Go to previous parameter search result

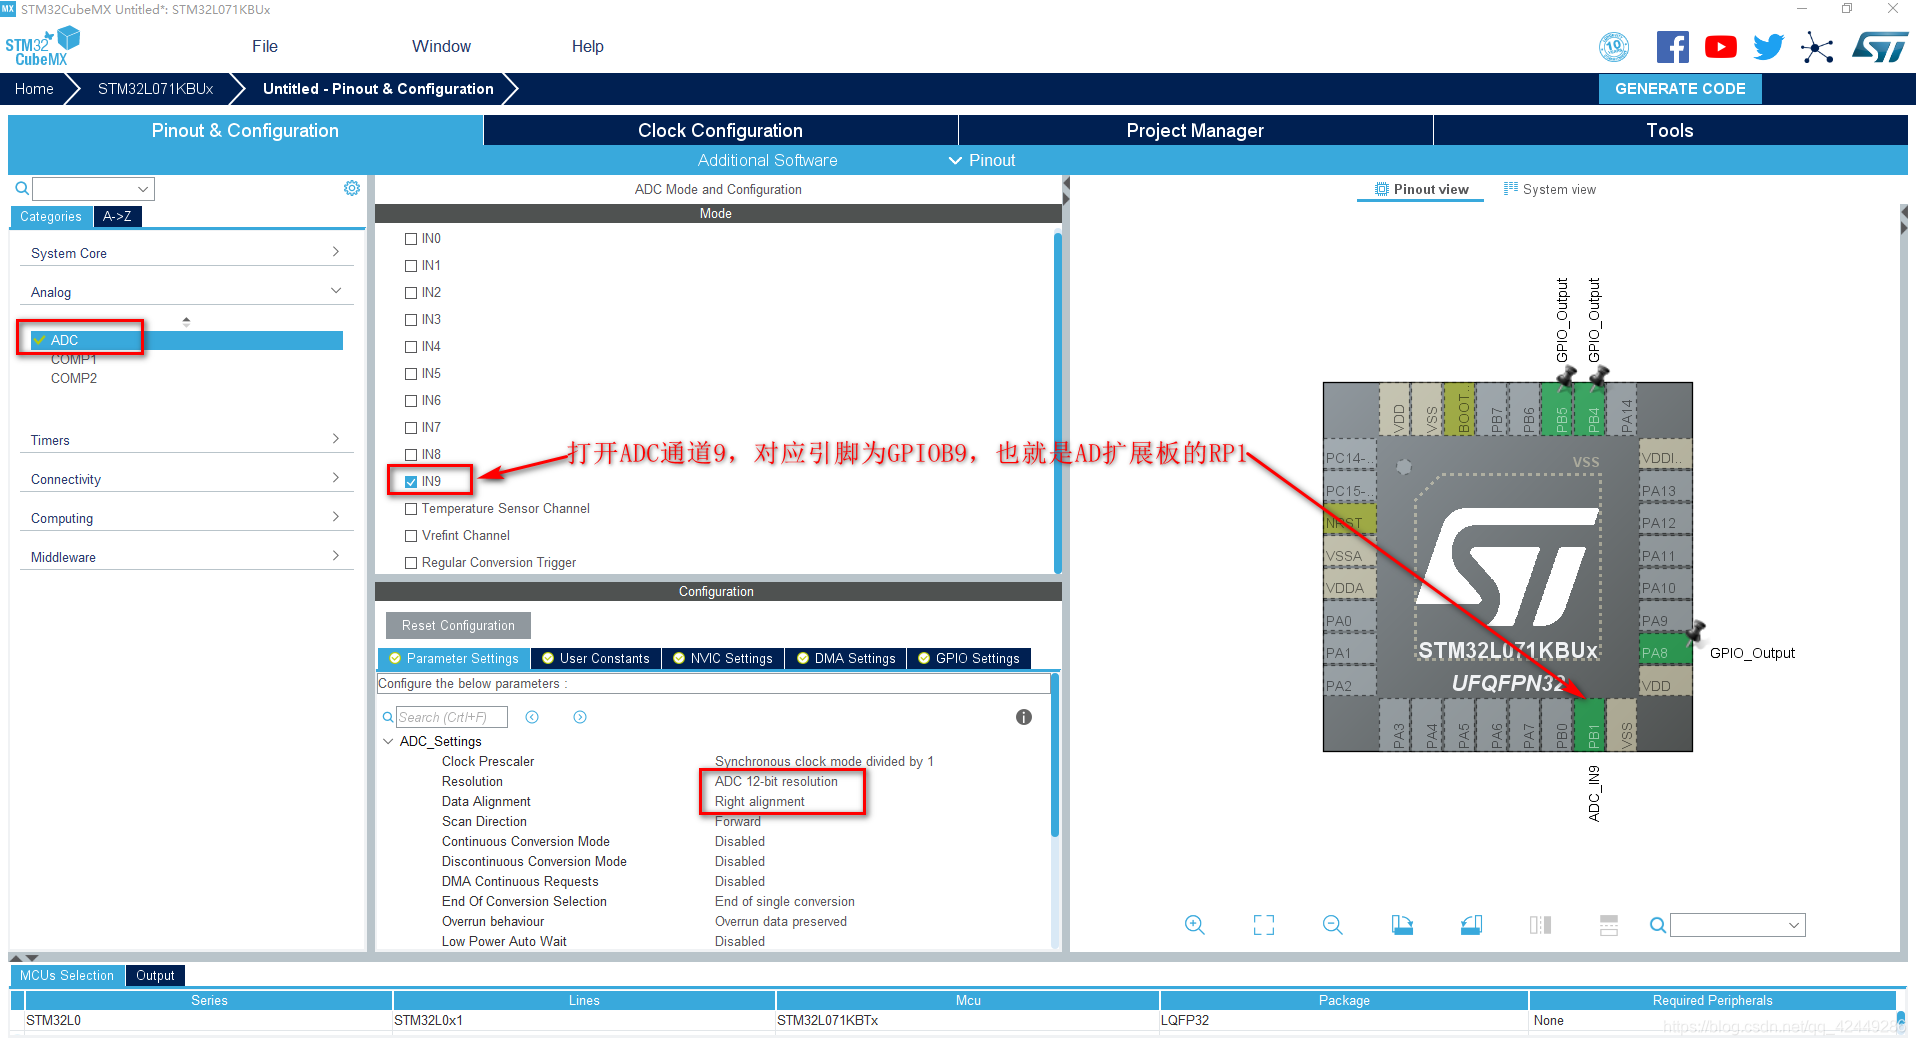[x=532, y=717]
